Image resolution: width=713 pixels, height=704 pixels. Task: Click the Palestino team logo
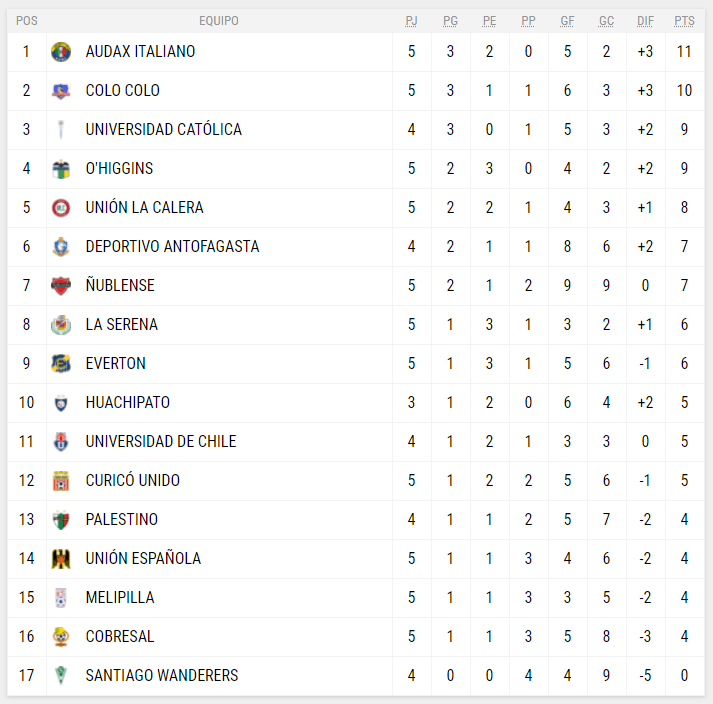(61, 519)
